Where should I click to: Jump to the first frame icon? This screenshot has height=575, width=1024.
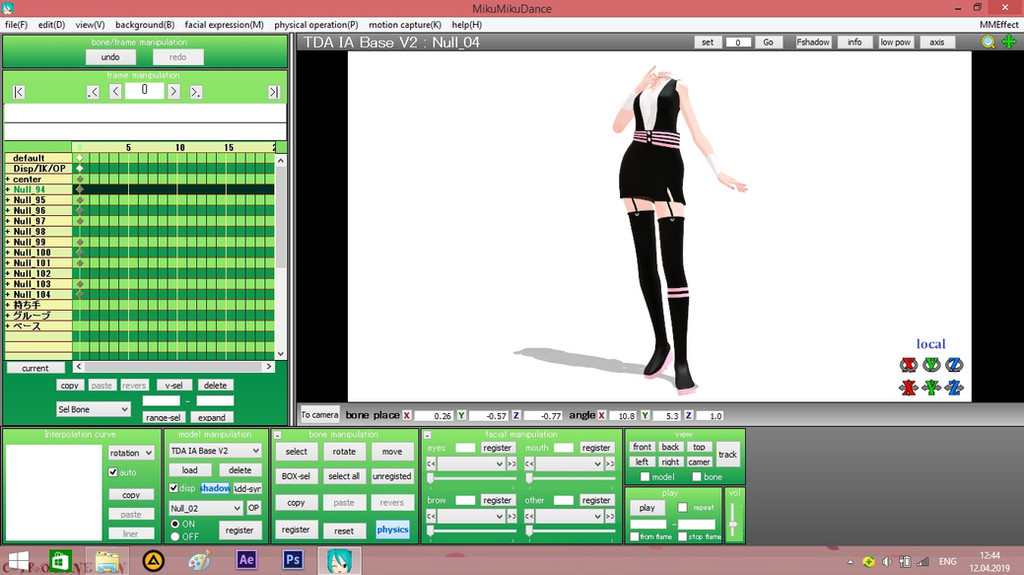pos(18,92)
